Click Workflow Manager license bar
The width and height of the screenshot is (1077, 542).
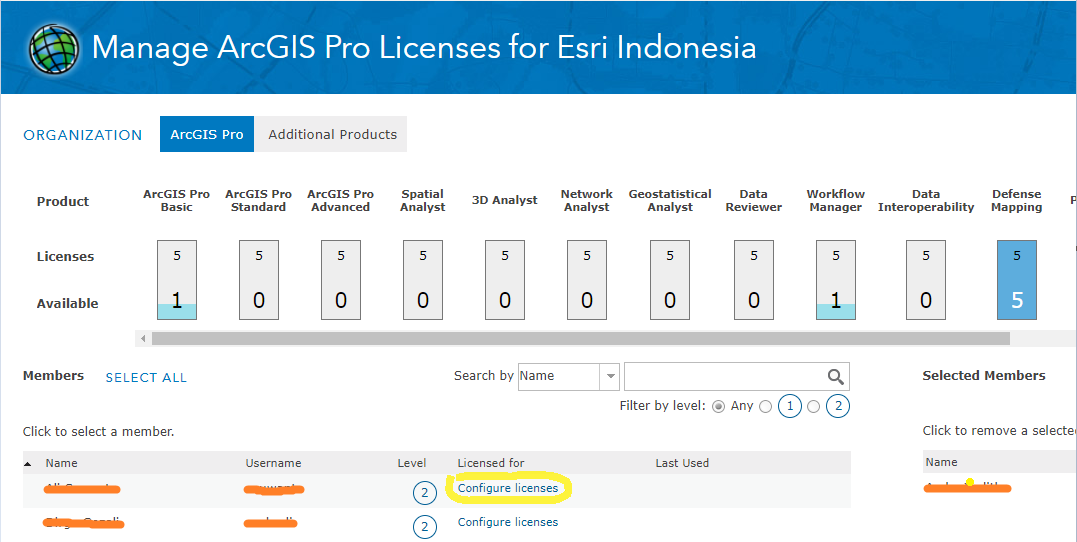[x=836, y=280]
